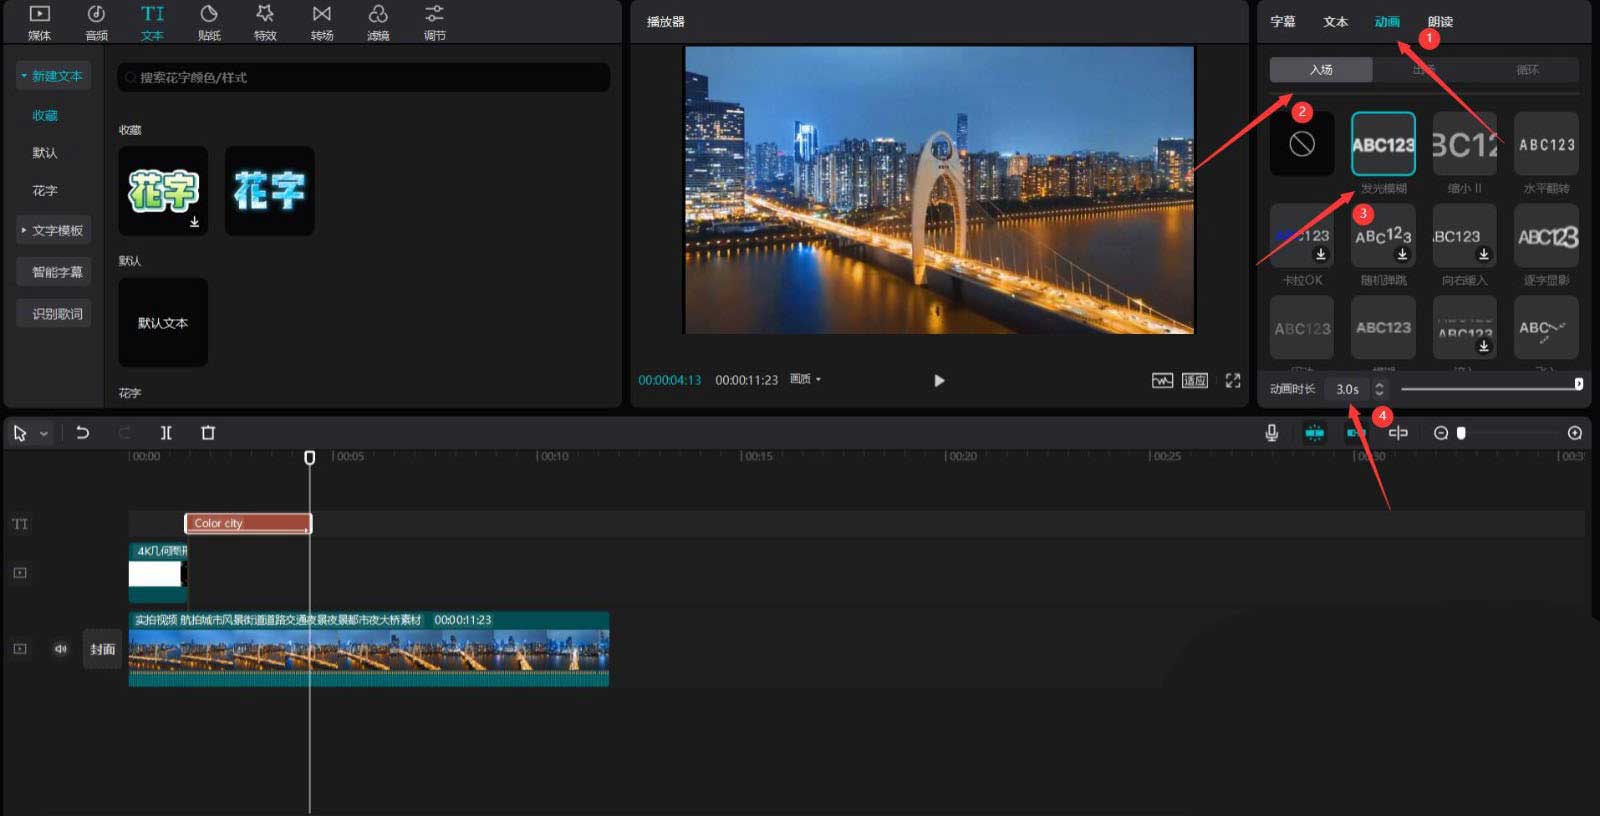Click the 识别歌词 lyrics recognition button

[56, 314]
